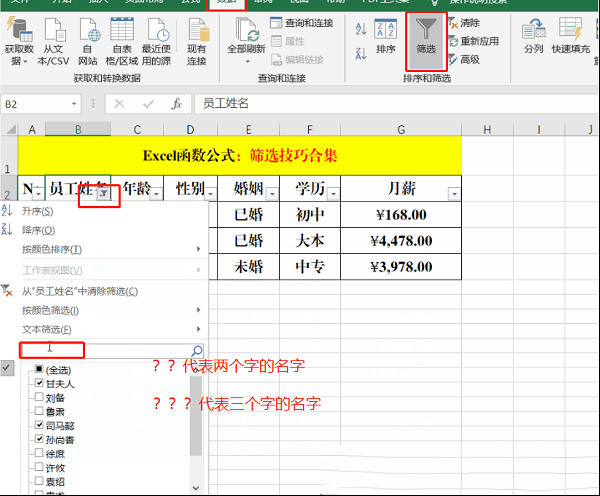Click the filter list scrollbar down arrow
Viewport: 600px width, 496px height.
(196, 488)
